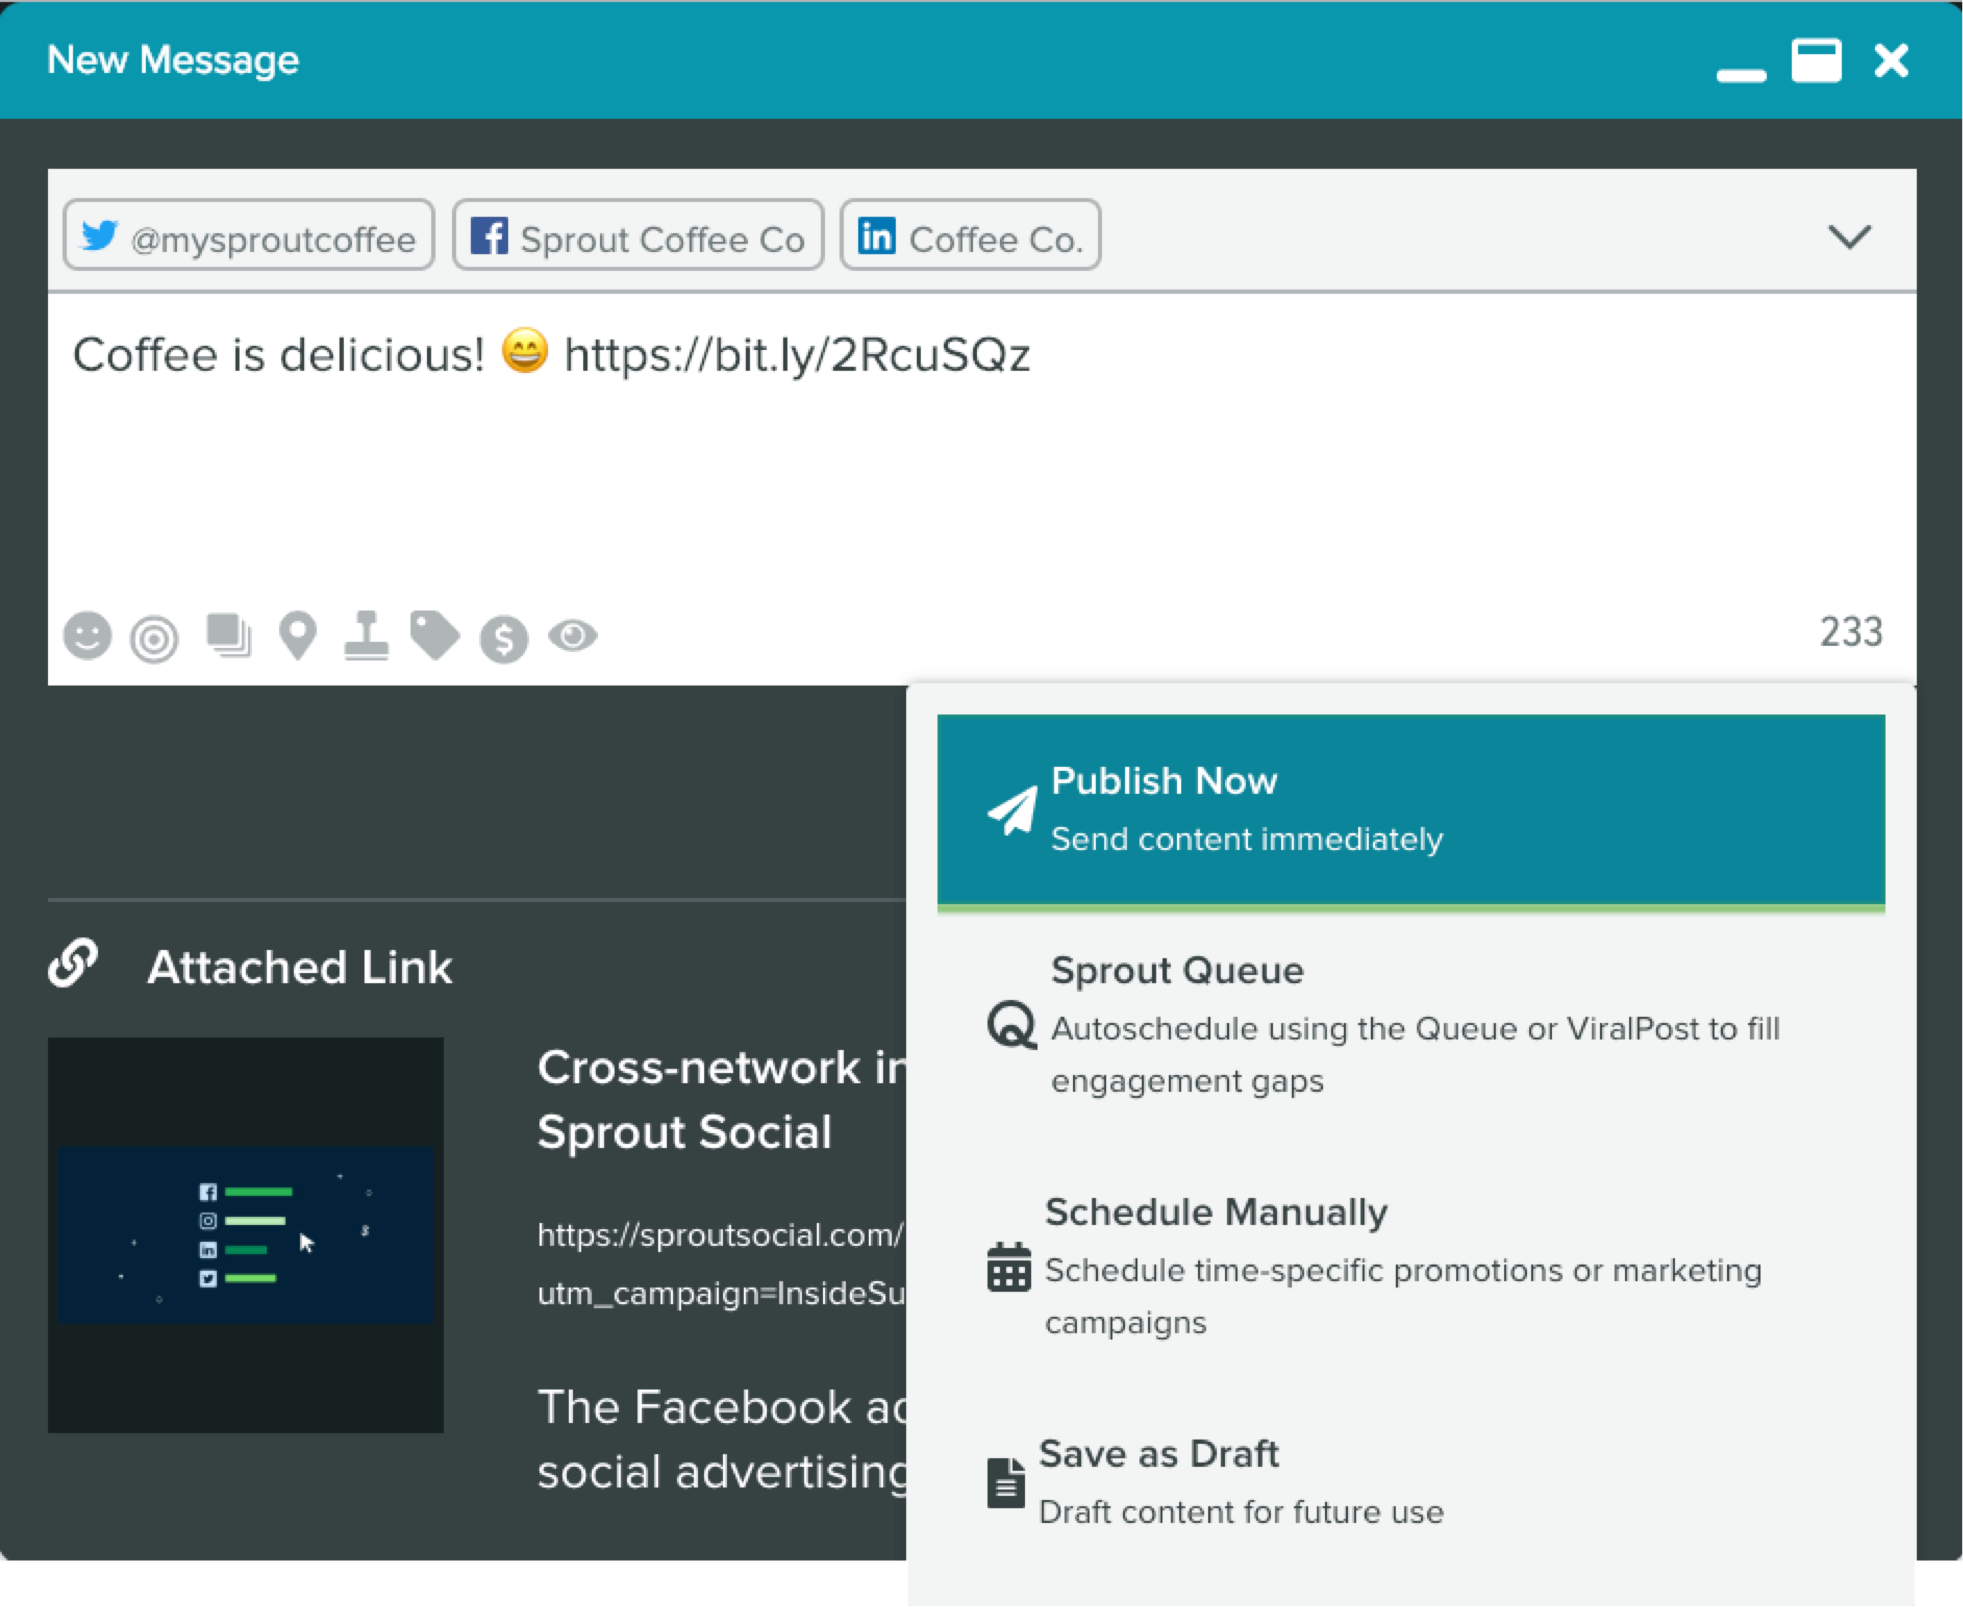This screenshot has width=1963, height=1607.
Task: Click the approval stamp icon
Action: (366, 636)
